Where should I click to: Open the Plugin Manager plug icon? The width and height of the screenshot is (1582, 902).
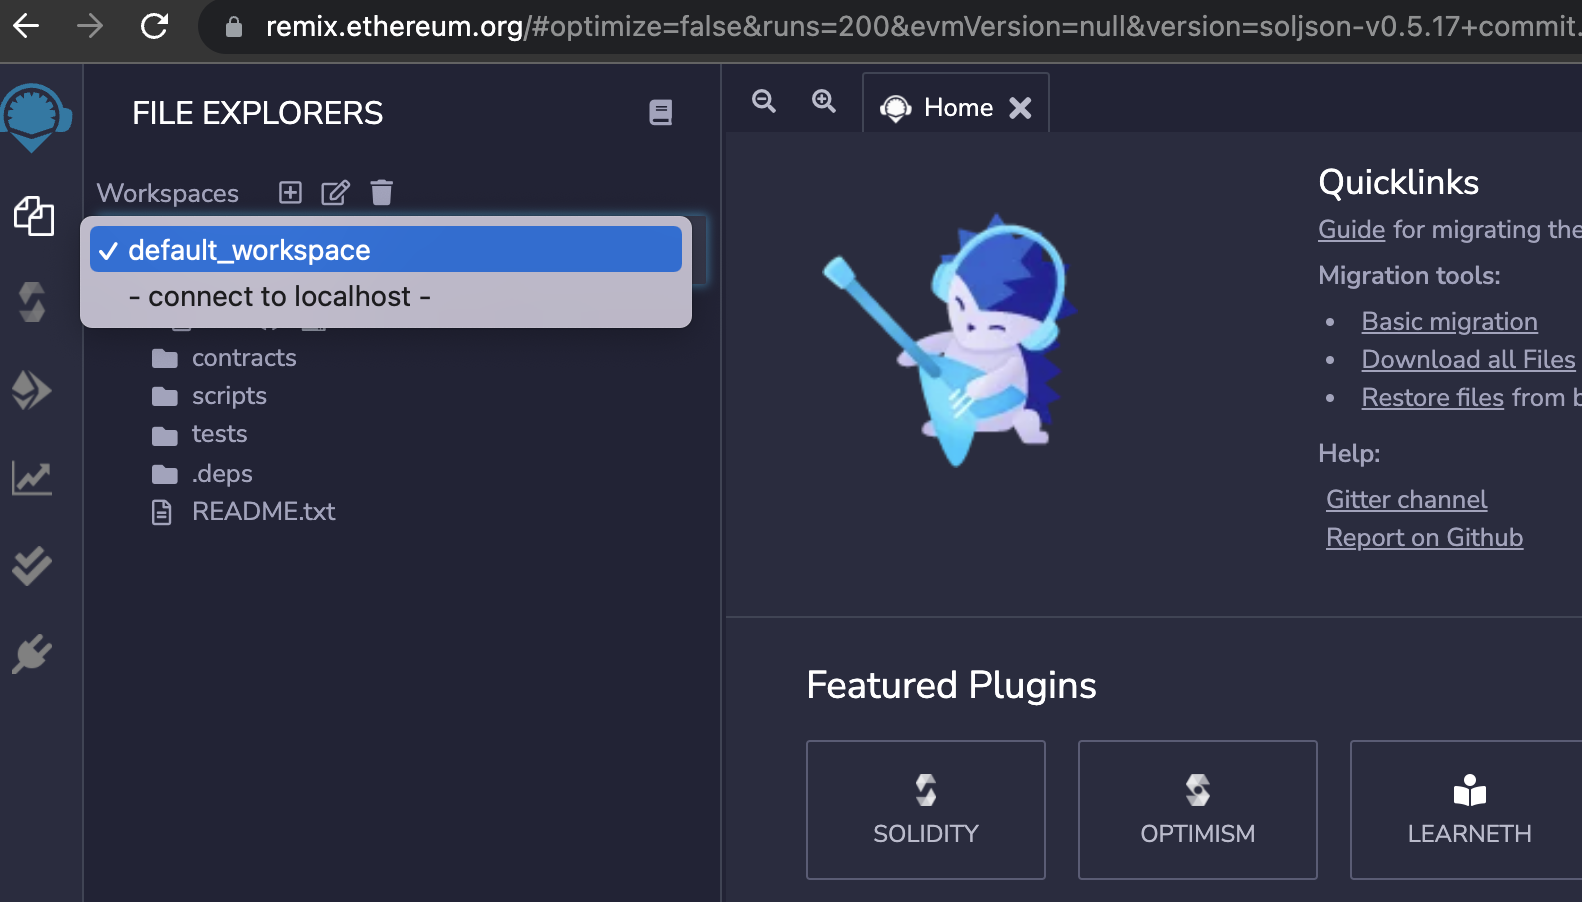click(x=32, y=654)
